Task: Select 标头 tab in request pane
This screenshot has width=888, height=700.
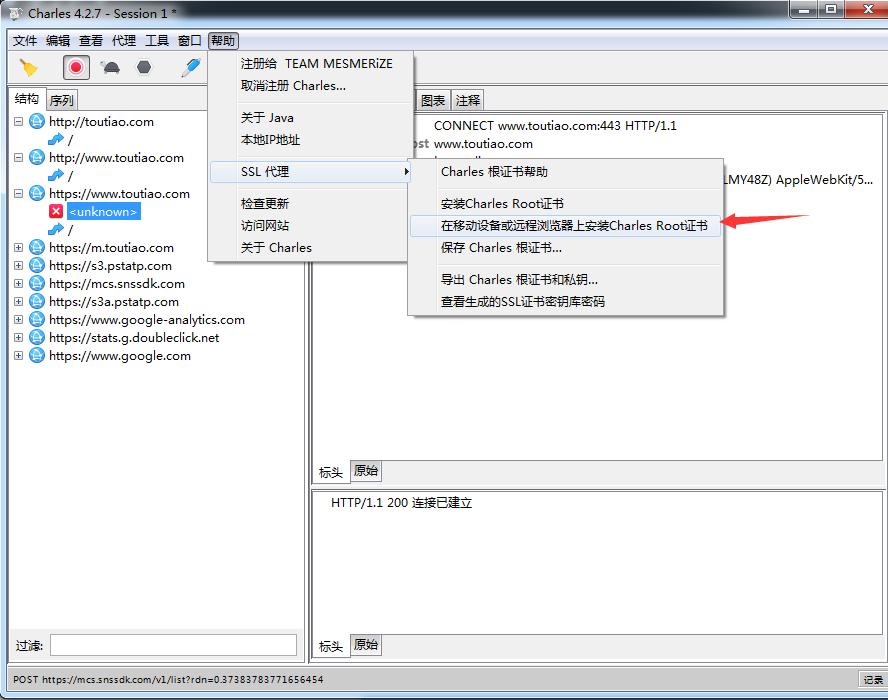Action: (331, 472)
